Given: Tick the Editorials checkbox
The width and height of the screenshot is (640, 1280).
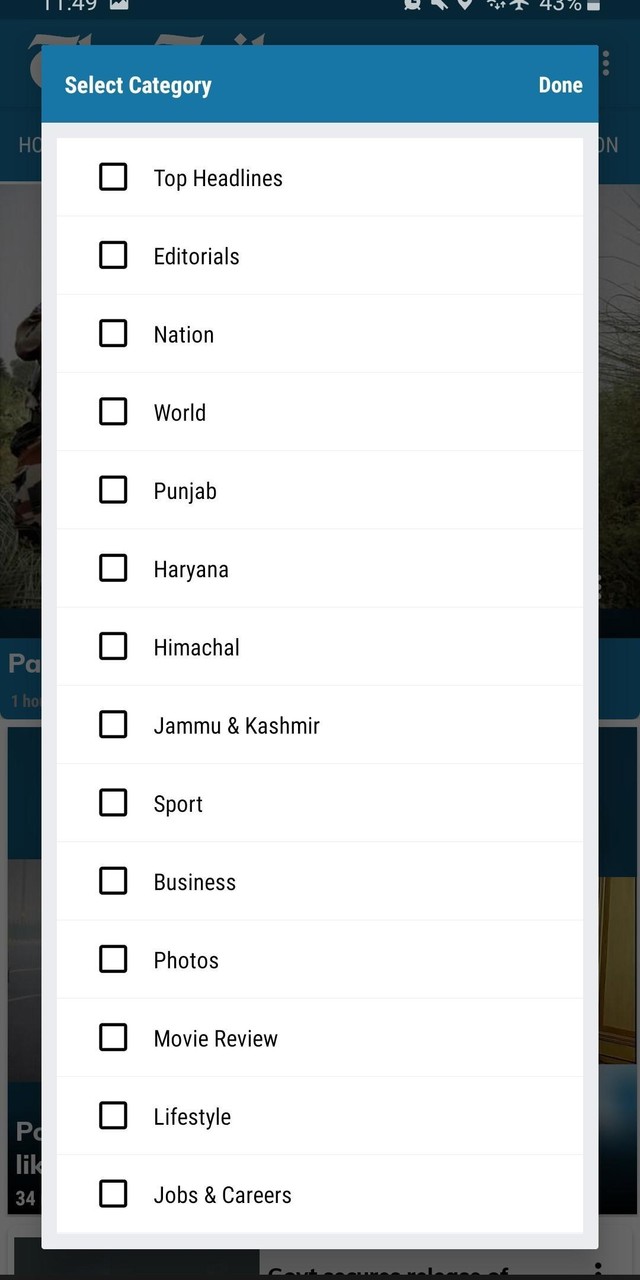Looking at the screenshot, I should pos(113,255).
